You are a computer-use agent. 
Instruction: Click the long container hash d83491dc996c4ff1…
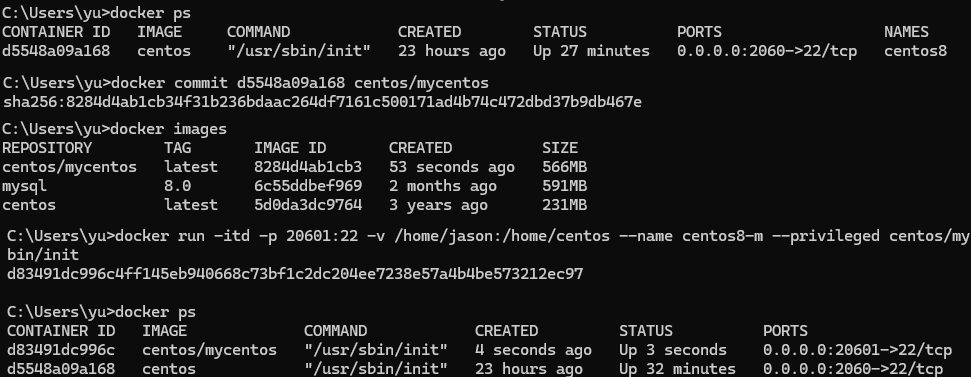tap(295, 274)
